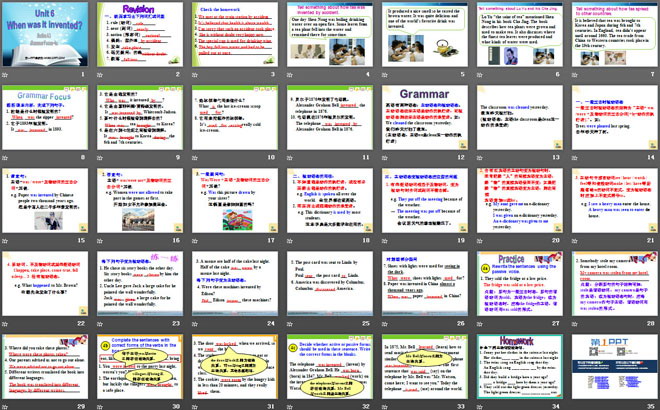The width and height of the screenshot is (660, 410).
Task: Select slide 4 with Shen Nong tea story
Action: [330, 35]
